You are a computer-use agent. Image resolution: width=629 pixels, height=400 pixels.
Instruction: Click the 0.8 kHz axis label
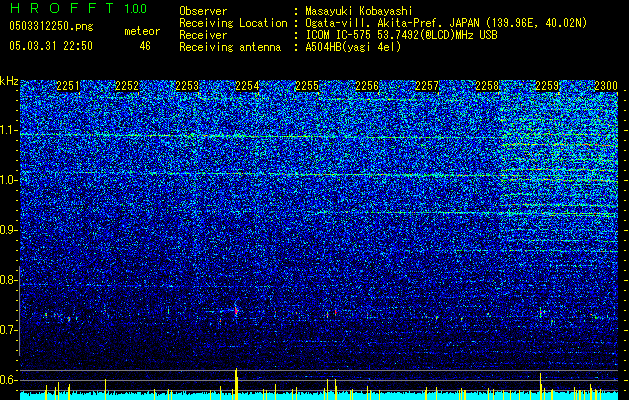pos(8,280)
